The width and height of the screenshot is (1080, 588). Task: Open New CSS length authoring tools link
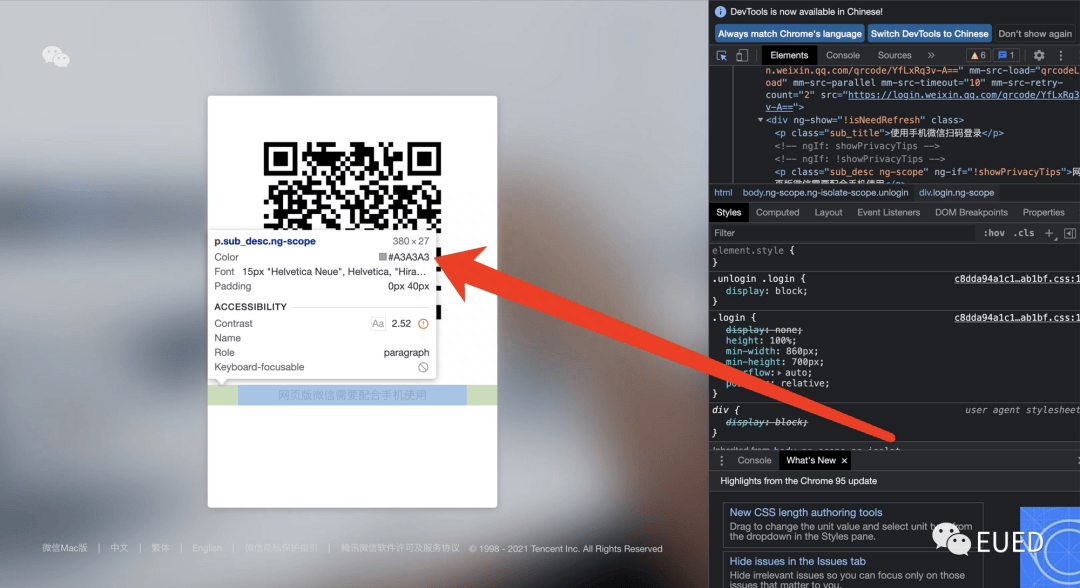pyautogui.click(x=805, y=512)
